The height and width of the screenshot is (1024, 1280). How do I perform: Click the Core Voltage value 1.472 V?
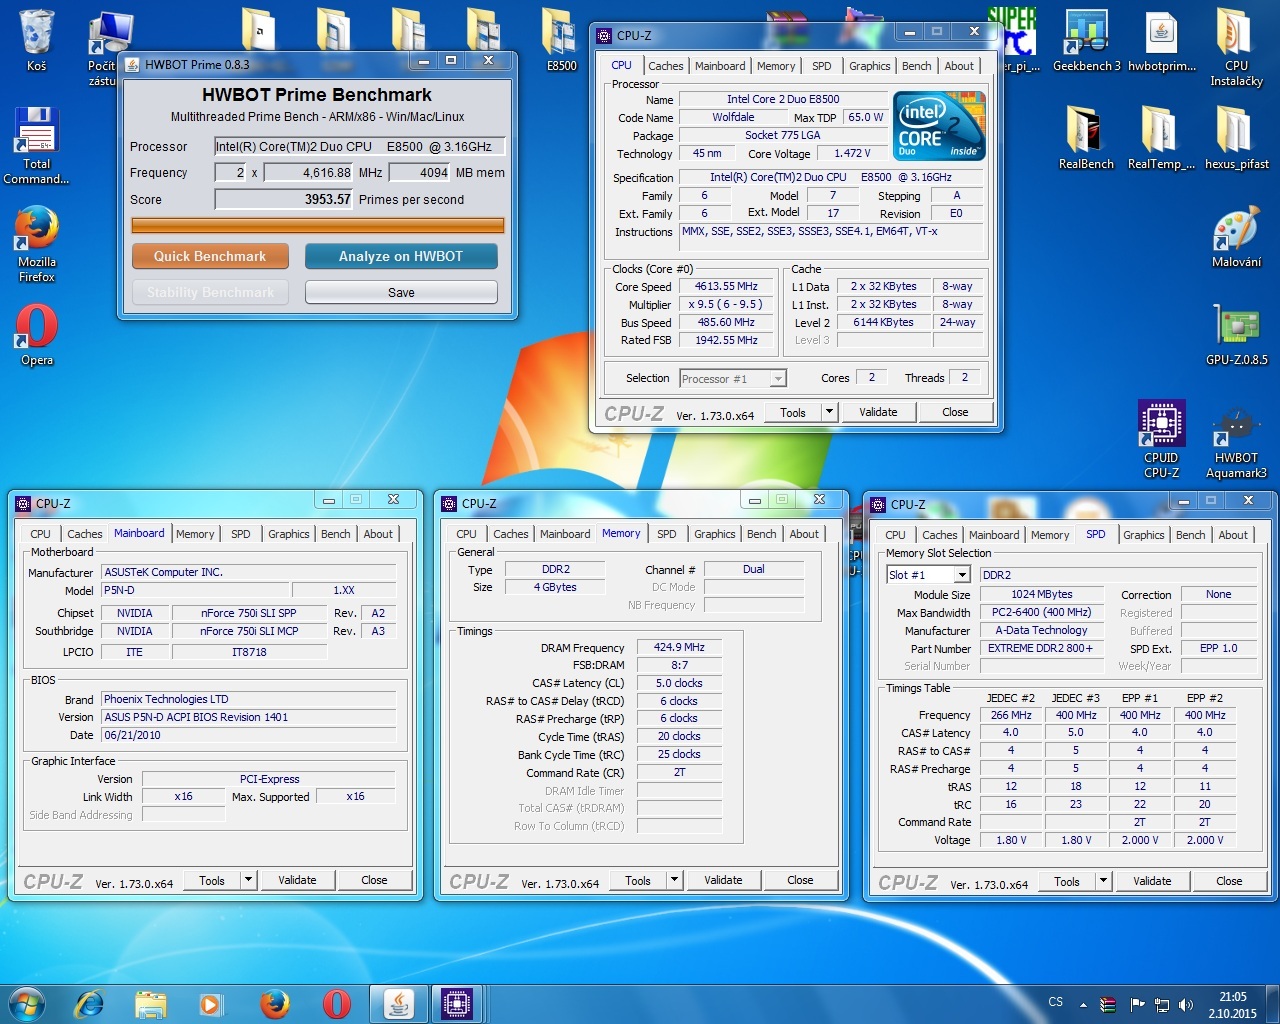click(x=852, y=153)
